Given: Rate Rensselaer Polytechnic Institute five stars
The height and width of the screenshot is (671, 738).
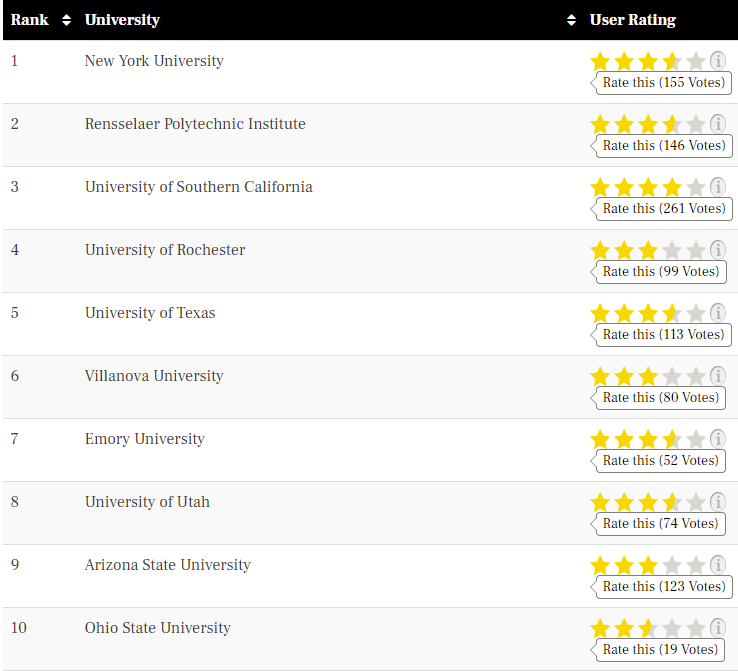Looking at the screenshot, I should click(696, 124).
